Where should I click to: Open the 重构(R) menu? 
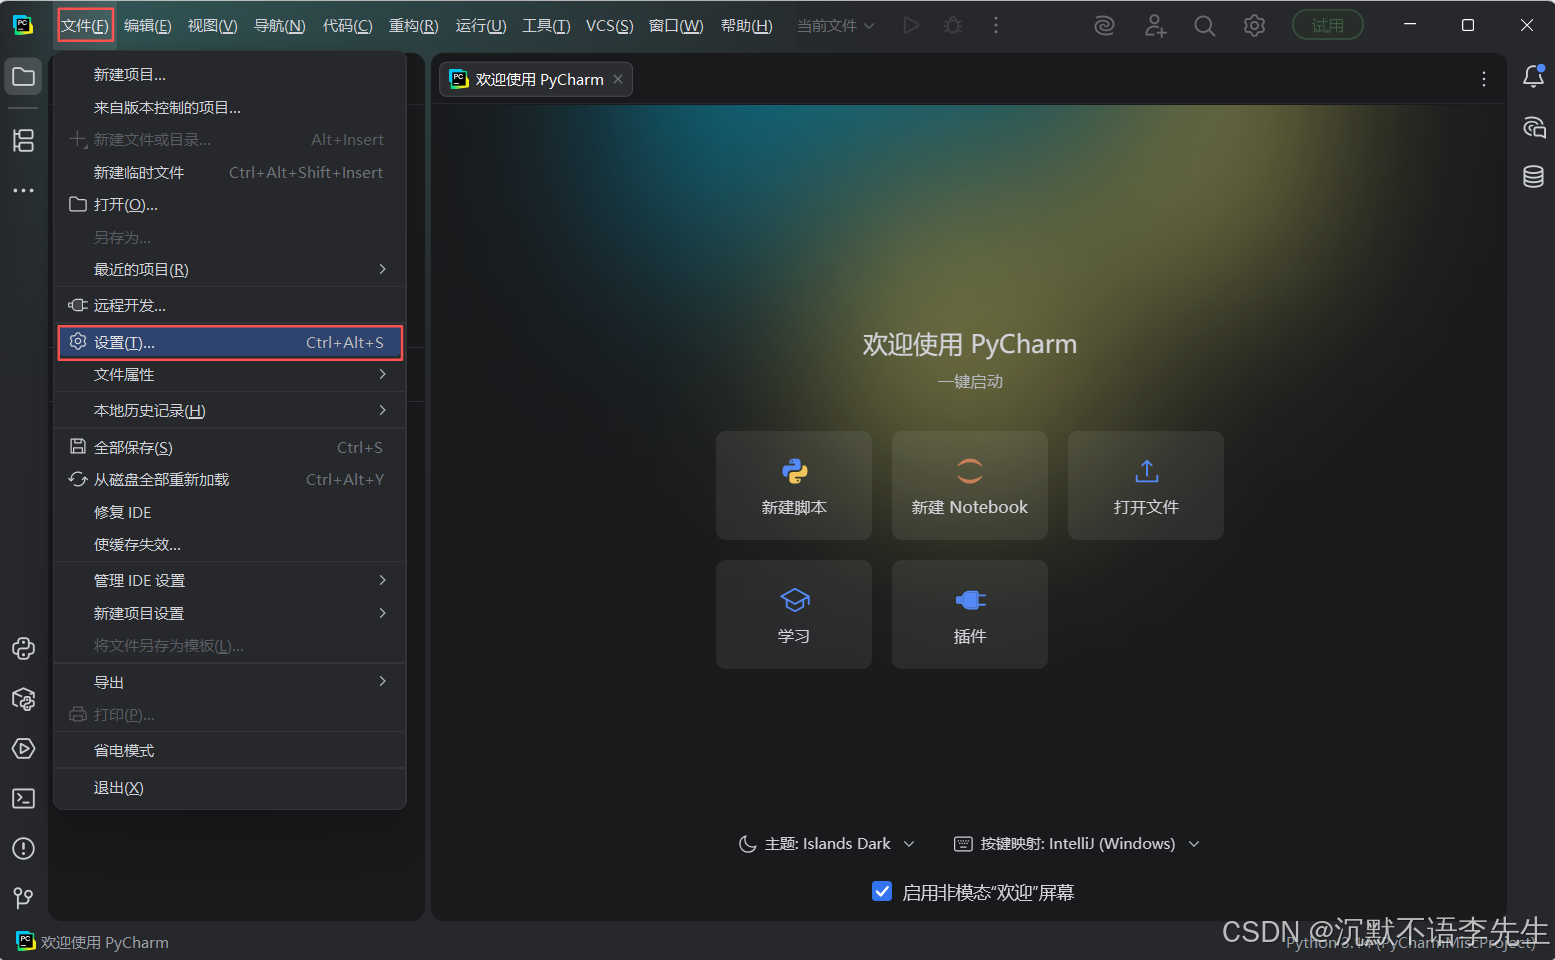[413, 25]
